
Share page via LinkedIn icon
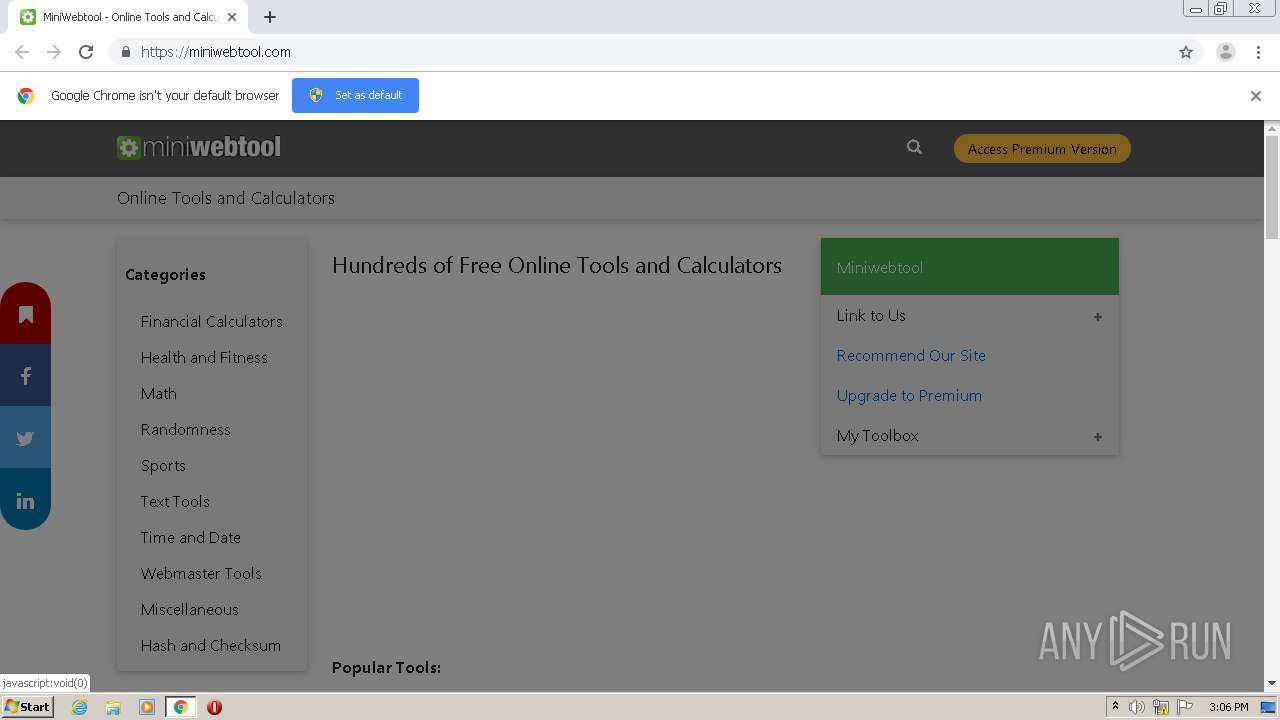pos(25,500)
